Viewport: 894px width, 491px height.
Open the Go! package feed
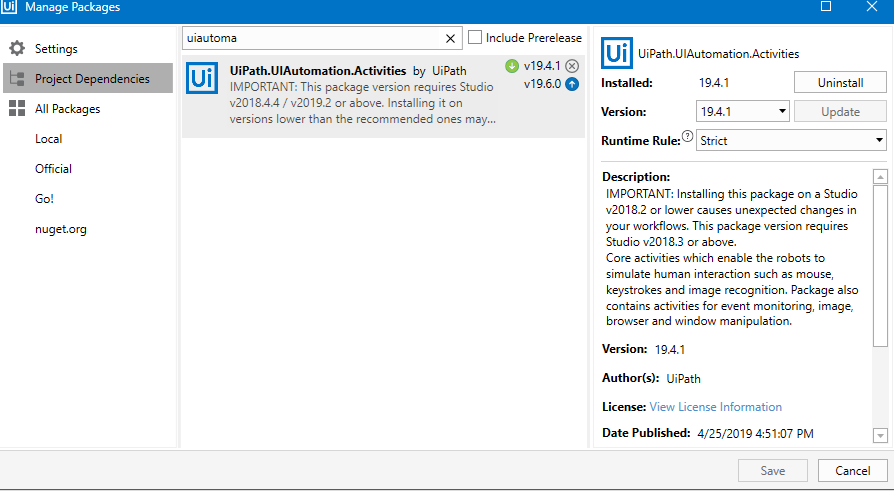pyautogui.click(x=44, y=198)
